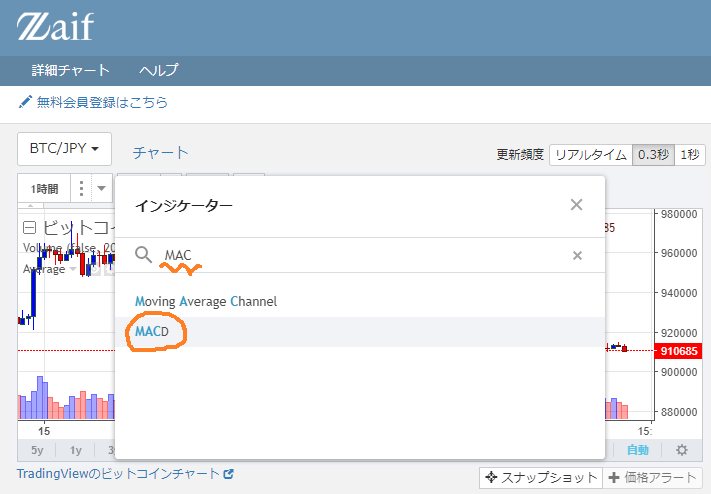Clear the MAC search text
711x494 pixels.
(577, 255)
